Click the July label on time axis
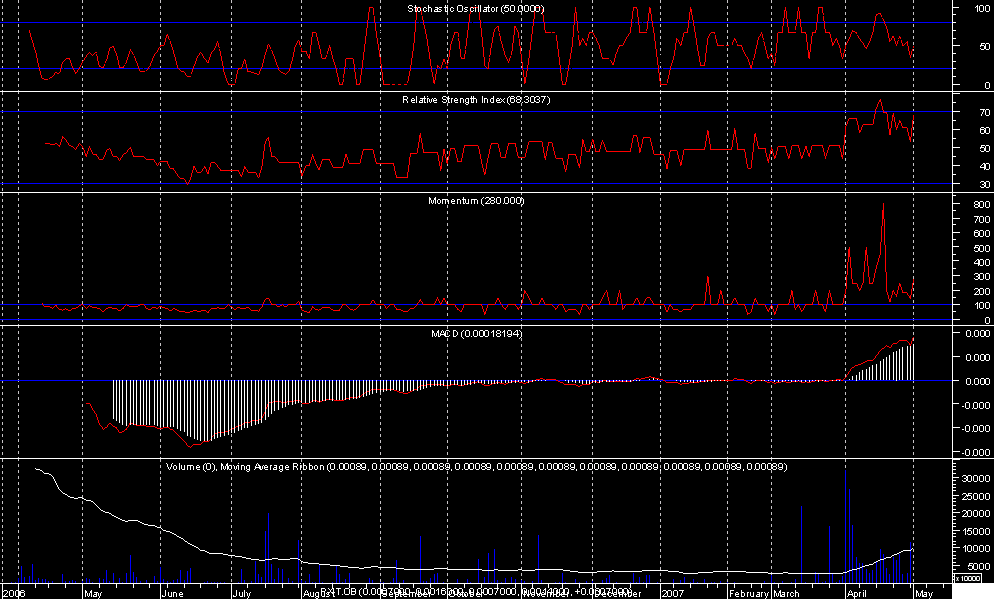The image size is (994, 599). click(241, 592)
